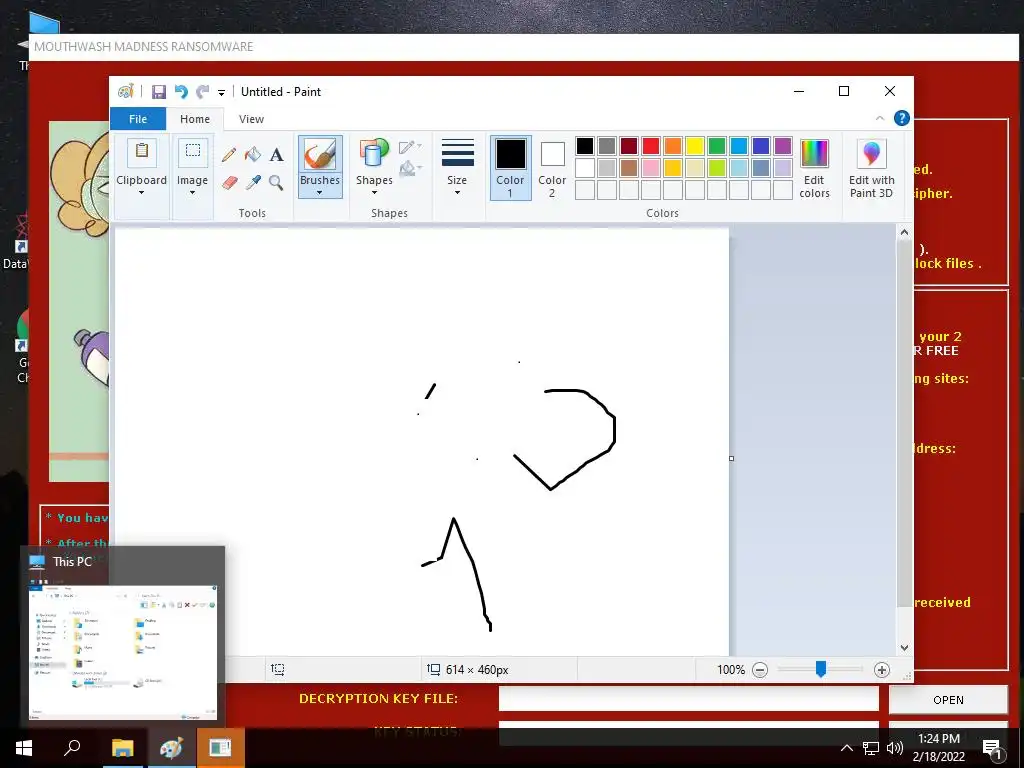The width and height of the screenshot is (1024, 768).
Task: Pick the pink rose color swatch
Action: pyautogui.click(x=651, y=168)
